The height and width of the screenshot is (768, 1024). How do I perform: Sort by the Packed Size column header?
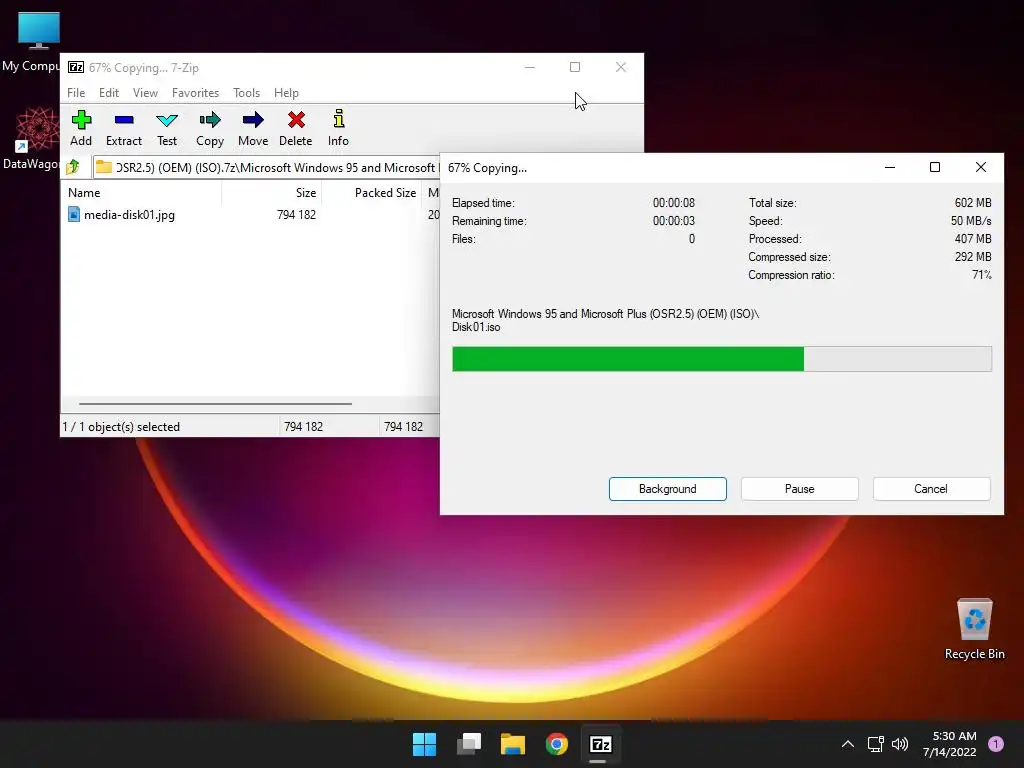tap(371, 193)
